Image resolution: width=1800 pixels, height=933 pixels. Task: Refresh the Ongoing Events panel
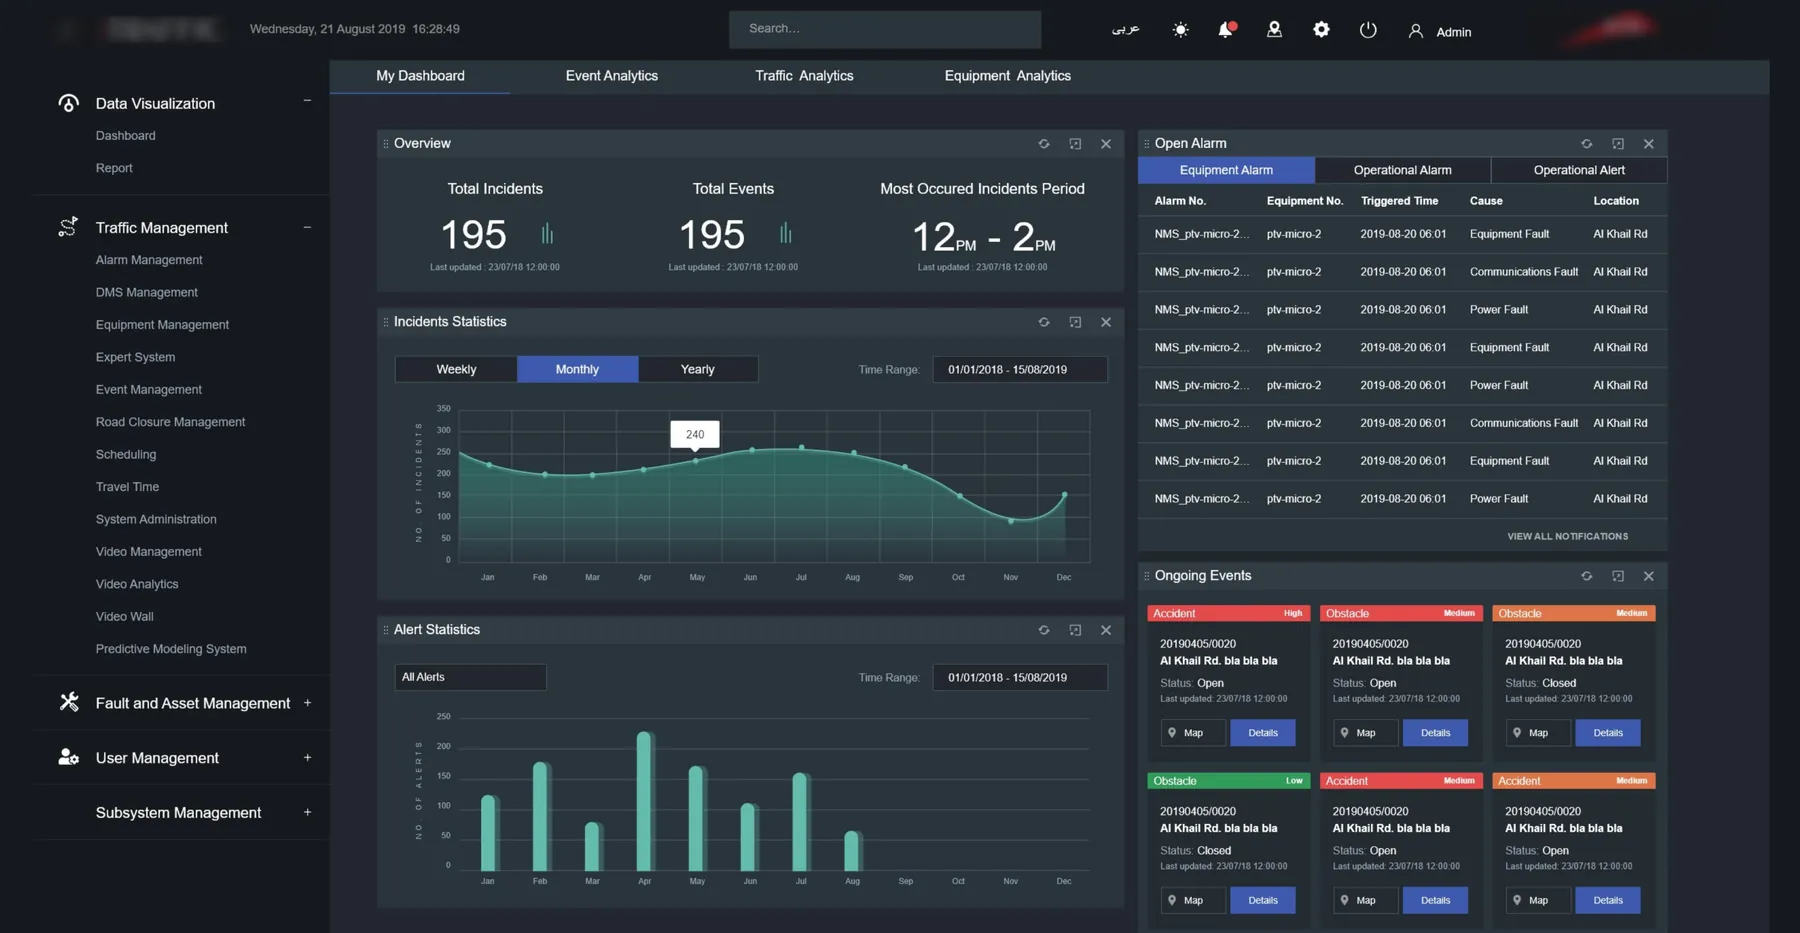[1587, 576]
